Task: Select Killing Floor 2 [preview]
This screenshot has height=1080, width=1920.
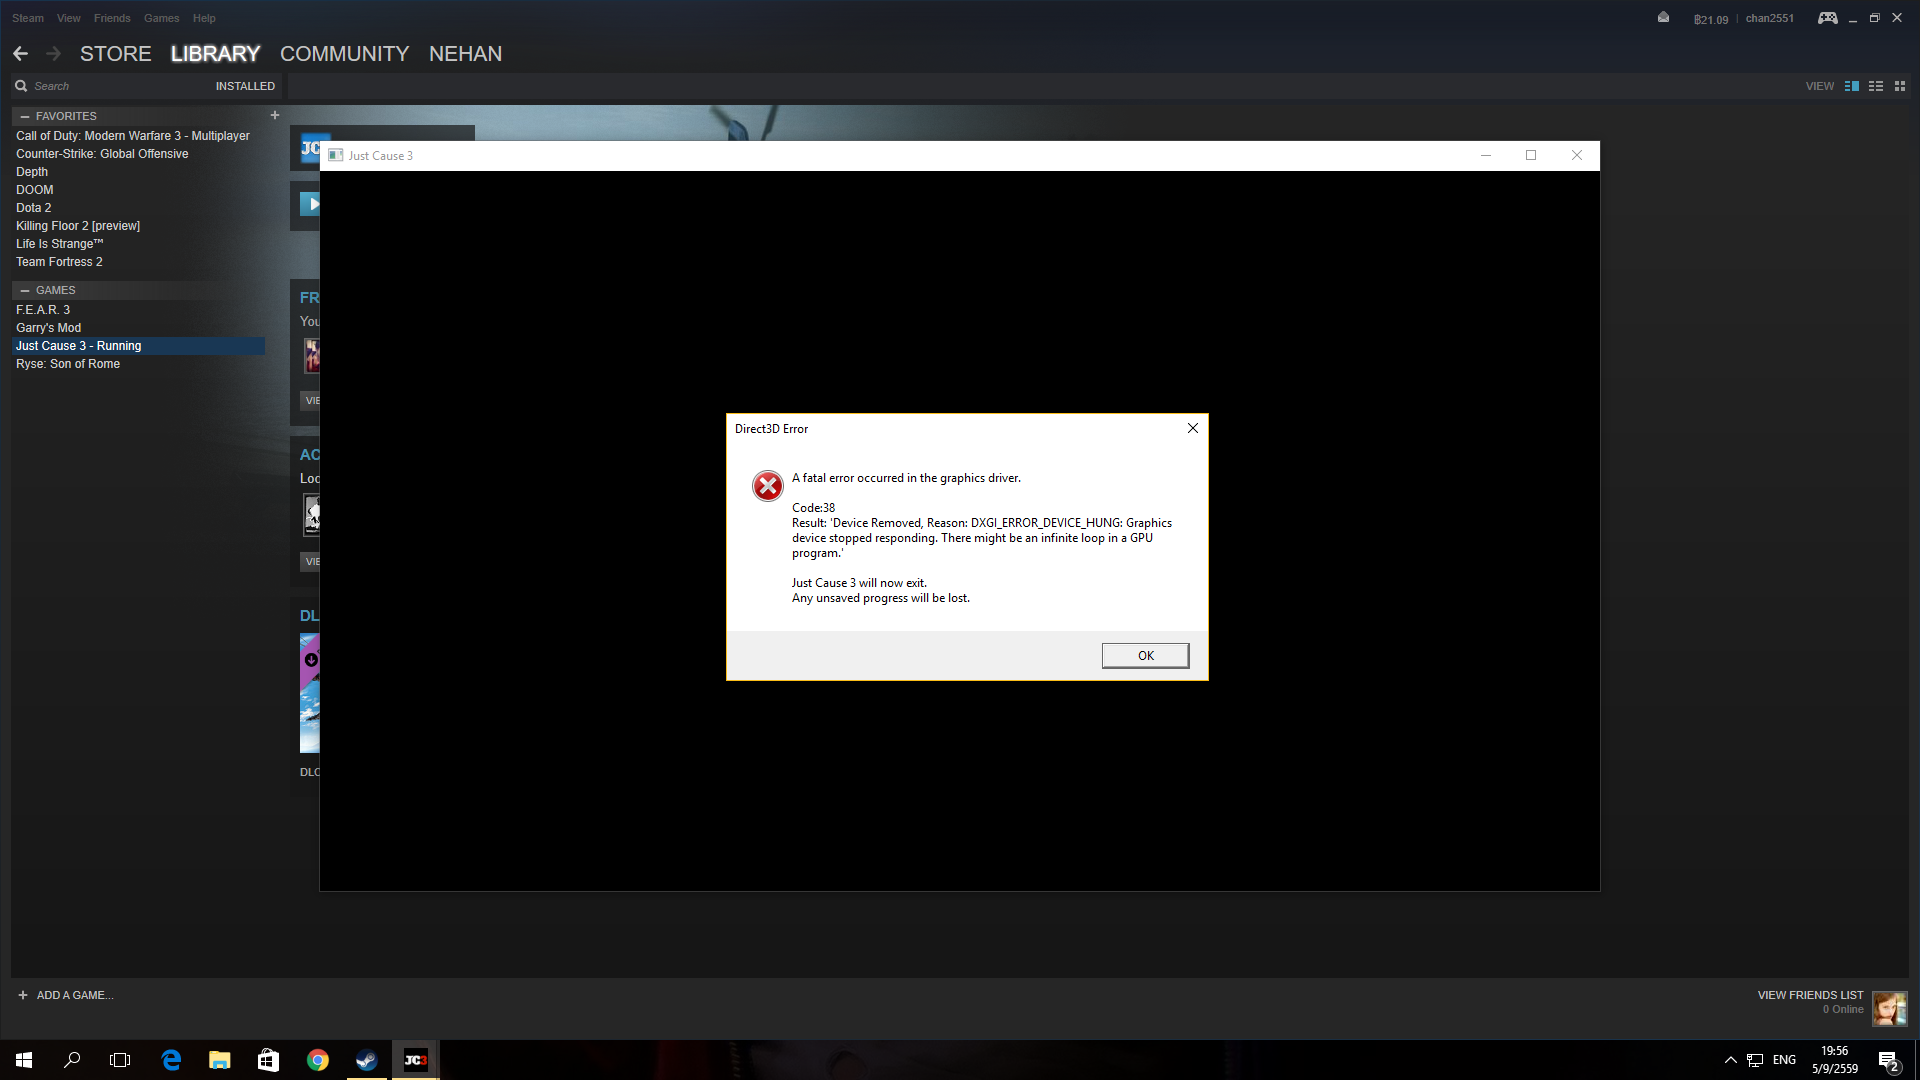Action: (78, 226)
